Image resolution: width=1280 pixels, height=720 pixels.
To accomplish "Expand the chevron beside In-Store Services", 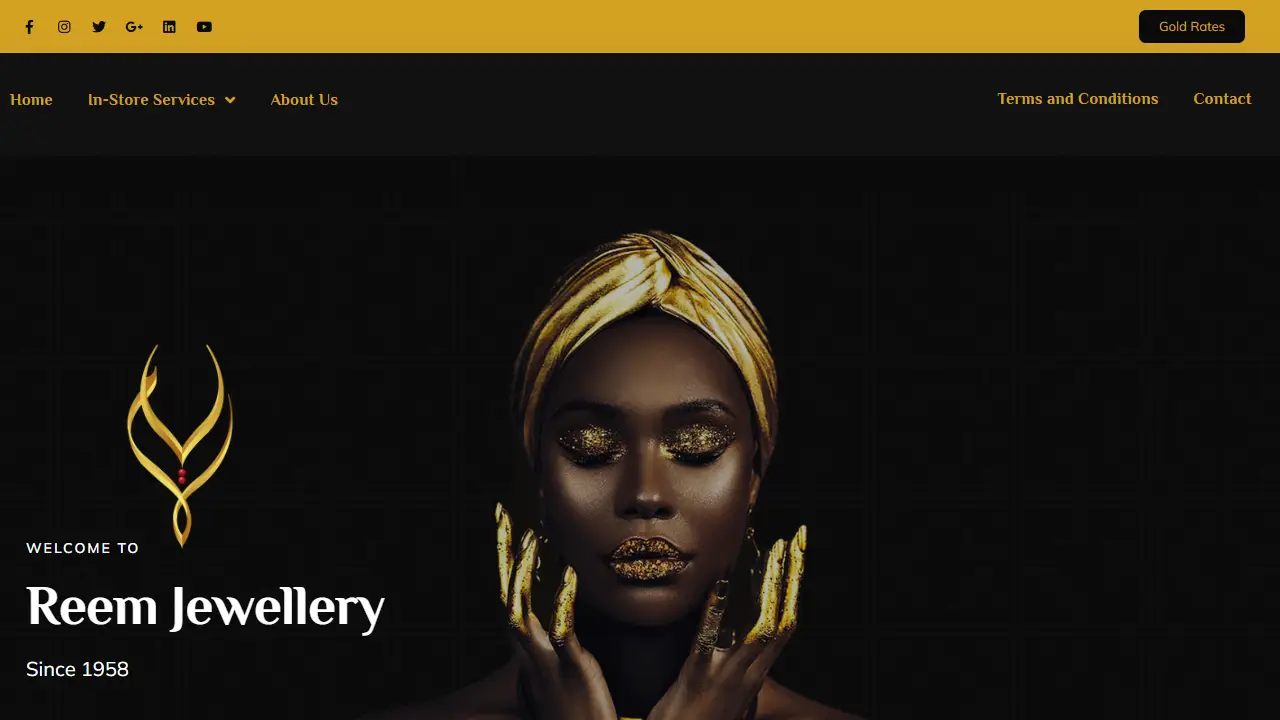I will coord(230,100).
